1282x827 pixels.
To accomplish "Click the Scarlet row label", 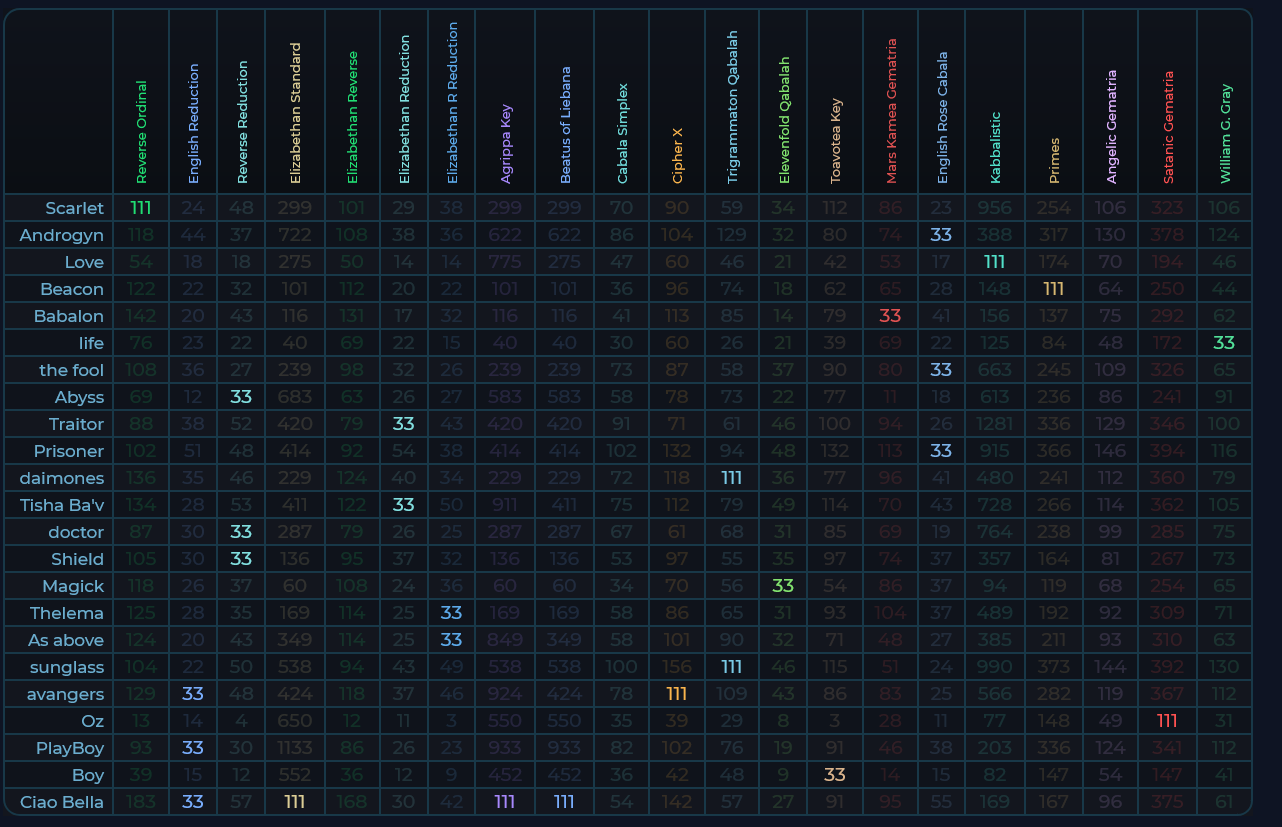I will click(x=74, y=208).
